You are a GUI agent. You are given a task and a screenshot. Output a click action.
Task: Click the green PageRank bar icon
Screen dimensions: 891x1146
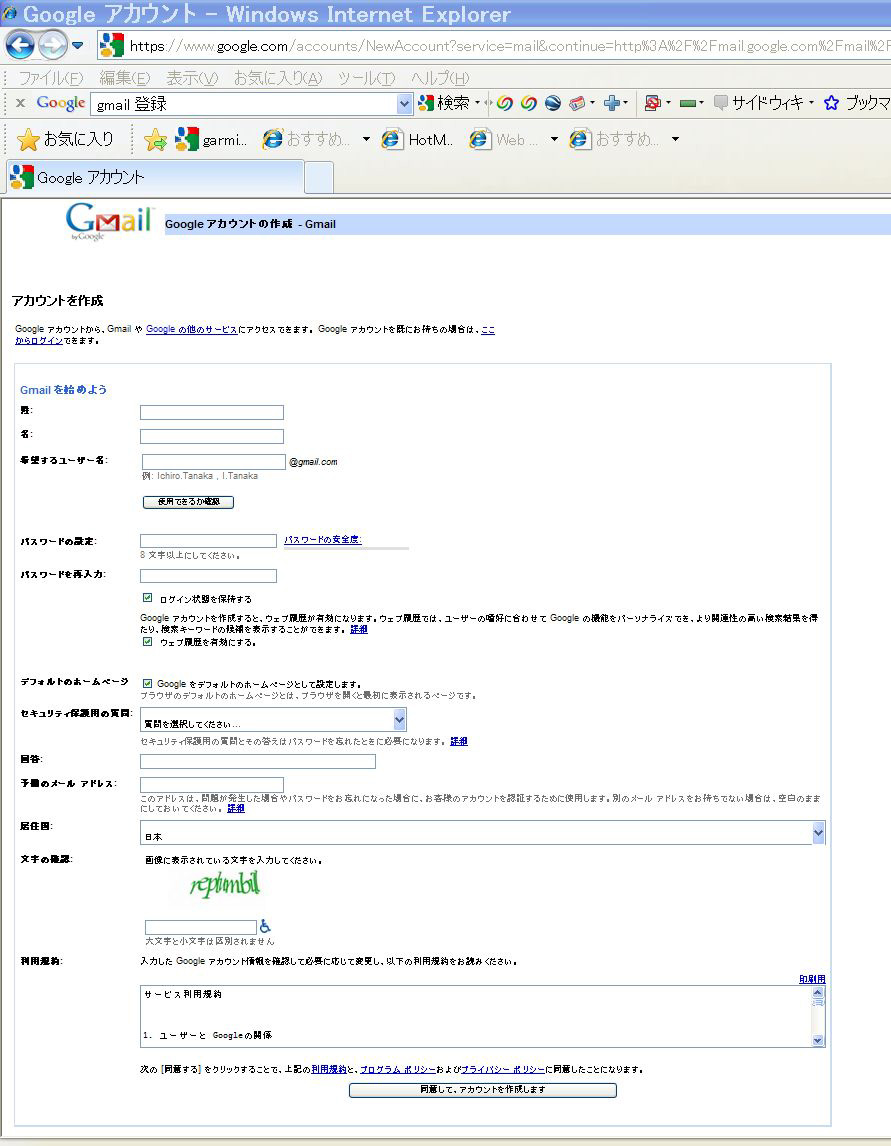[x=687, y=103]
